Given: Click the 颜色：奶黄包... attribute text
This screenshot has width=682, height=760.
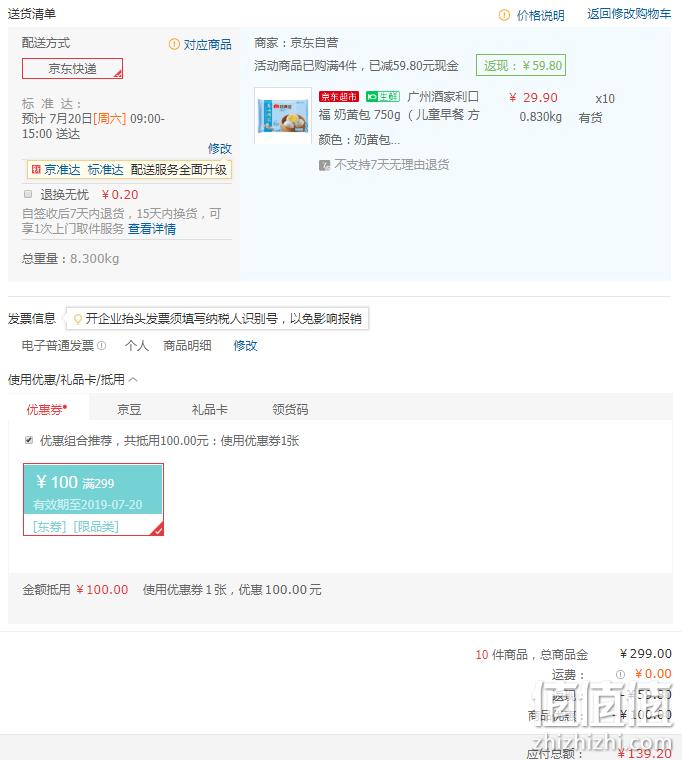Looking at the screenshot, I should 359,140.
